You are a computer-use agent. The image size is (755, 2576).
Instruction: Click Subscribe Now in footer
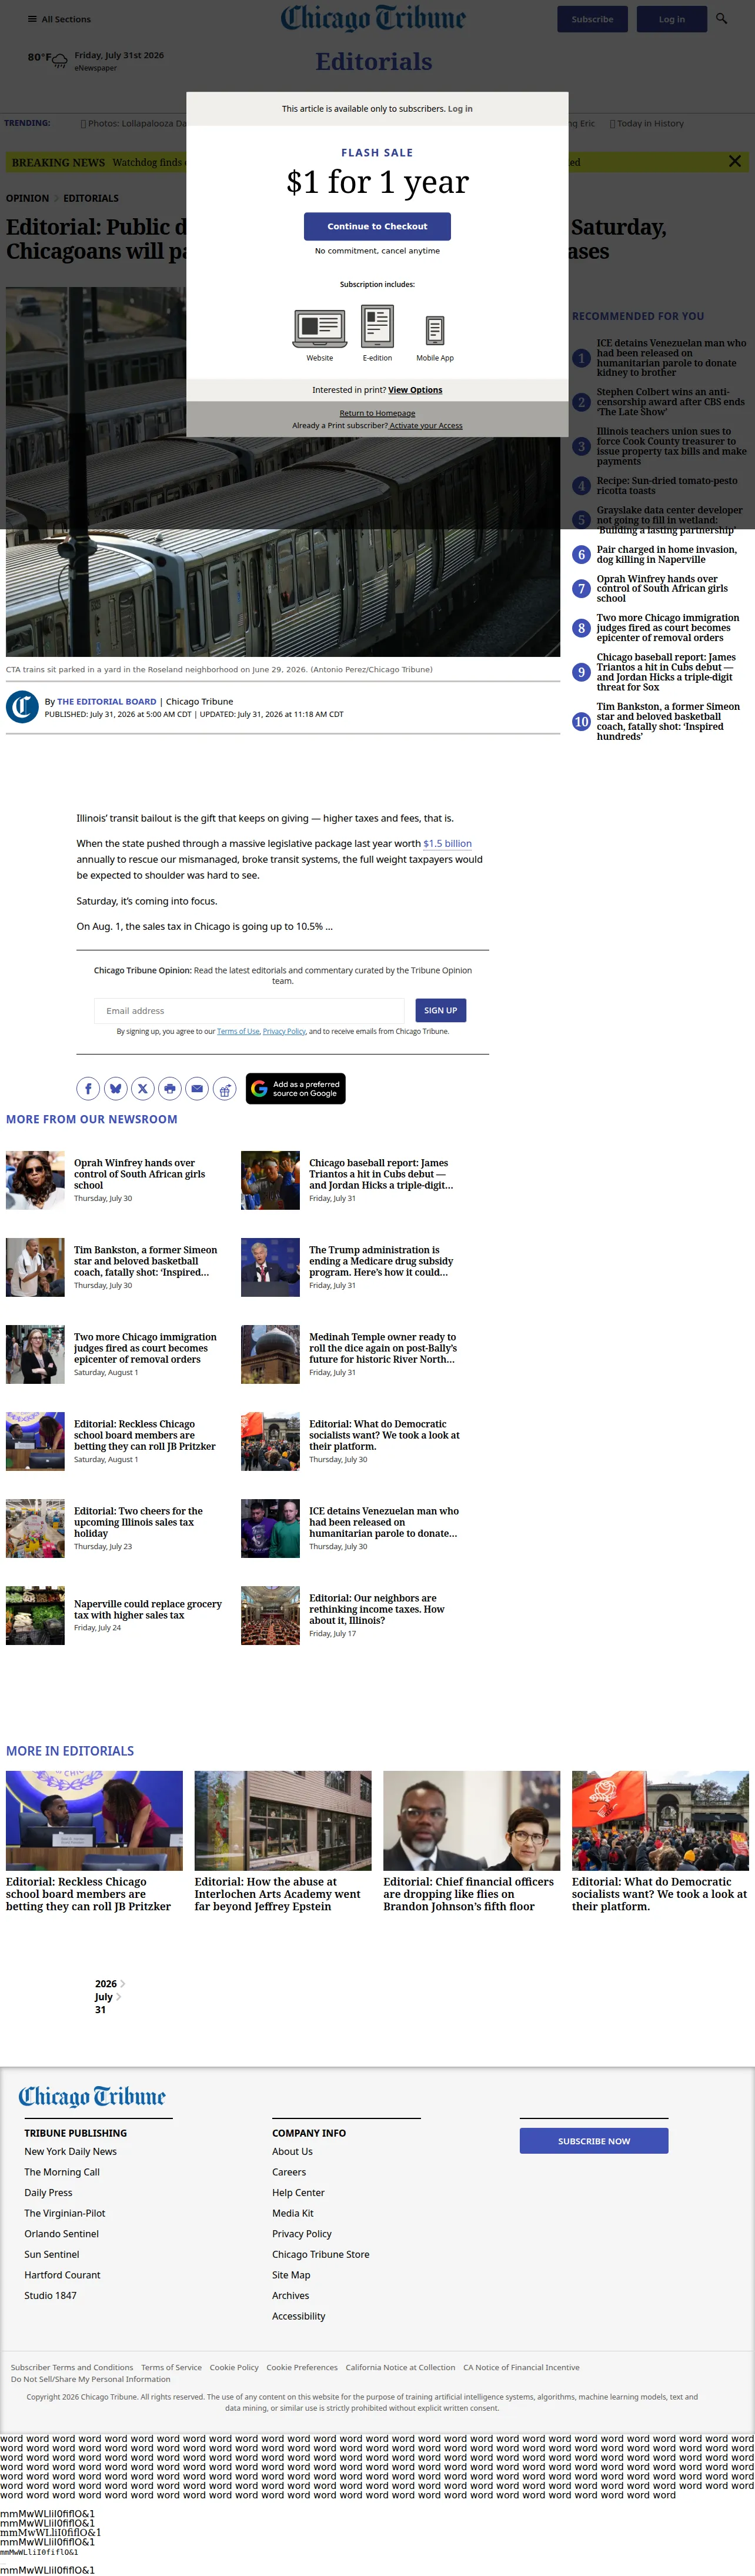coord(594,2141)
